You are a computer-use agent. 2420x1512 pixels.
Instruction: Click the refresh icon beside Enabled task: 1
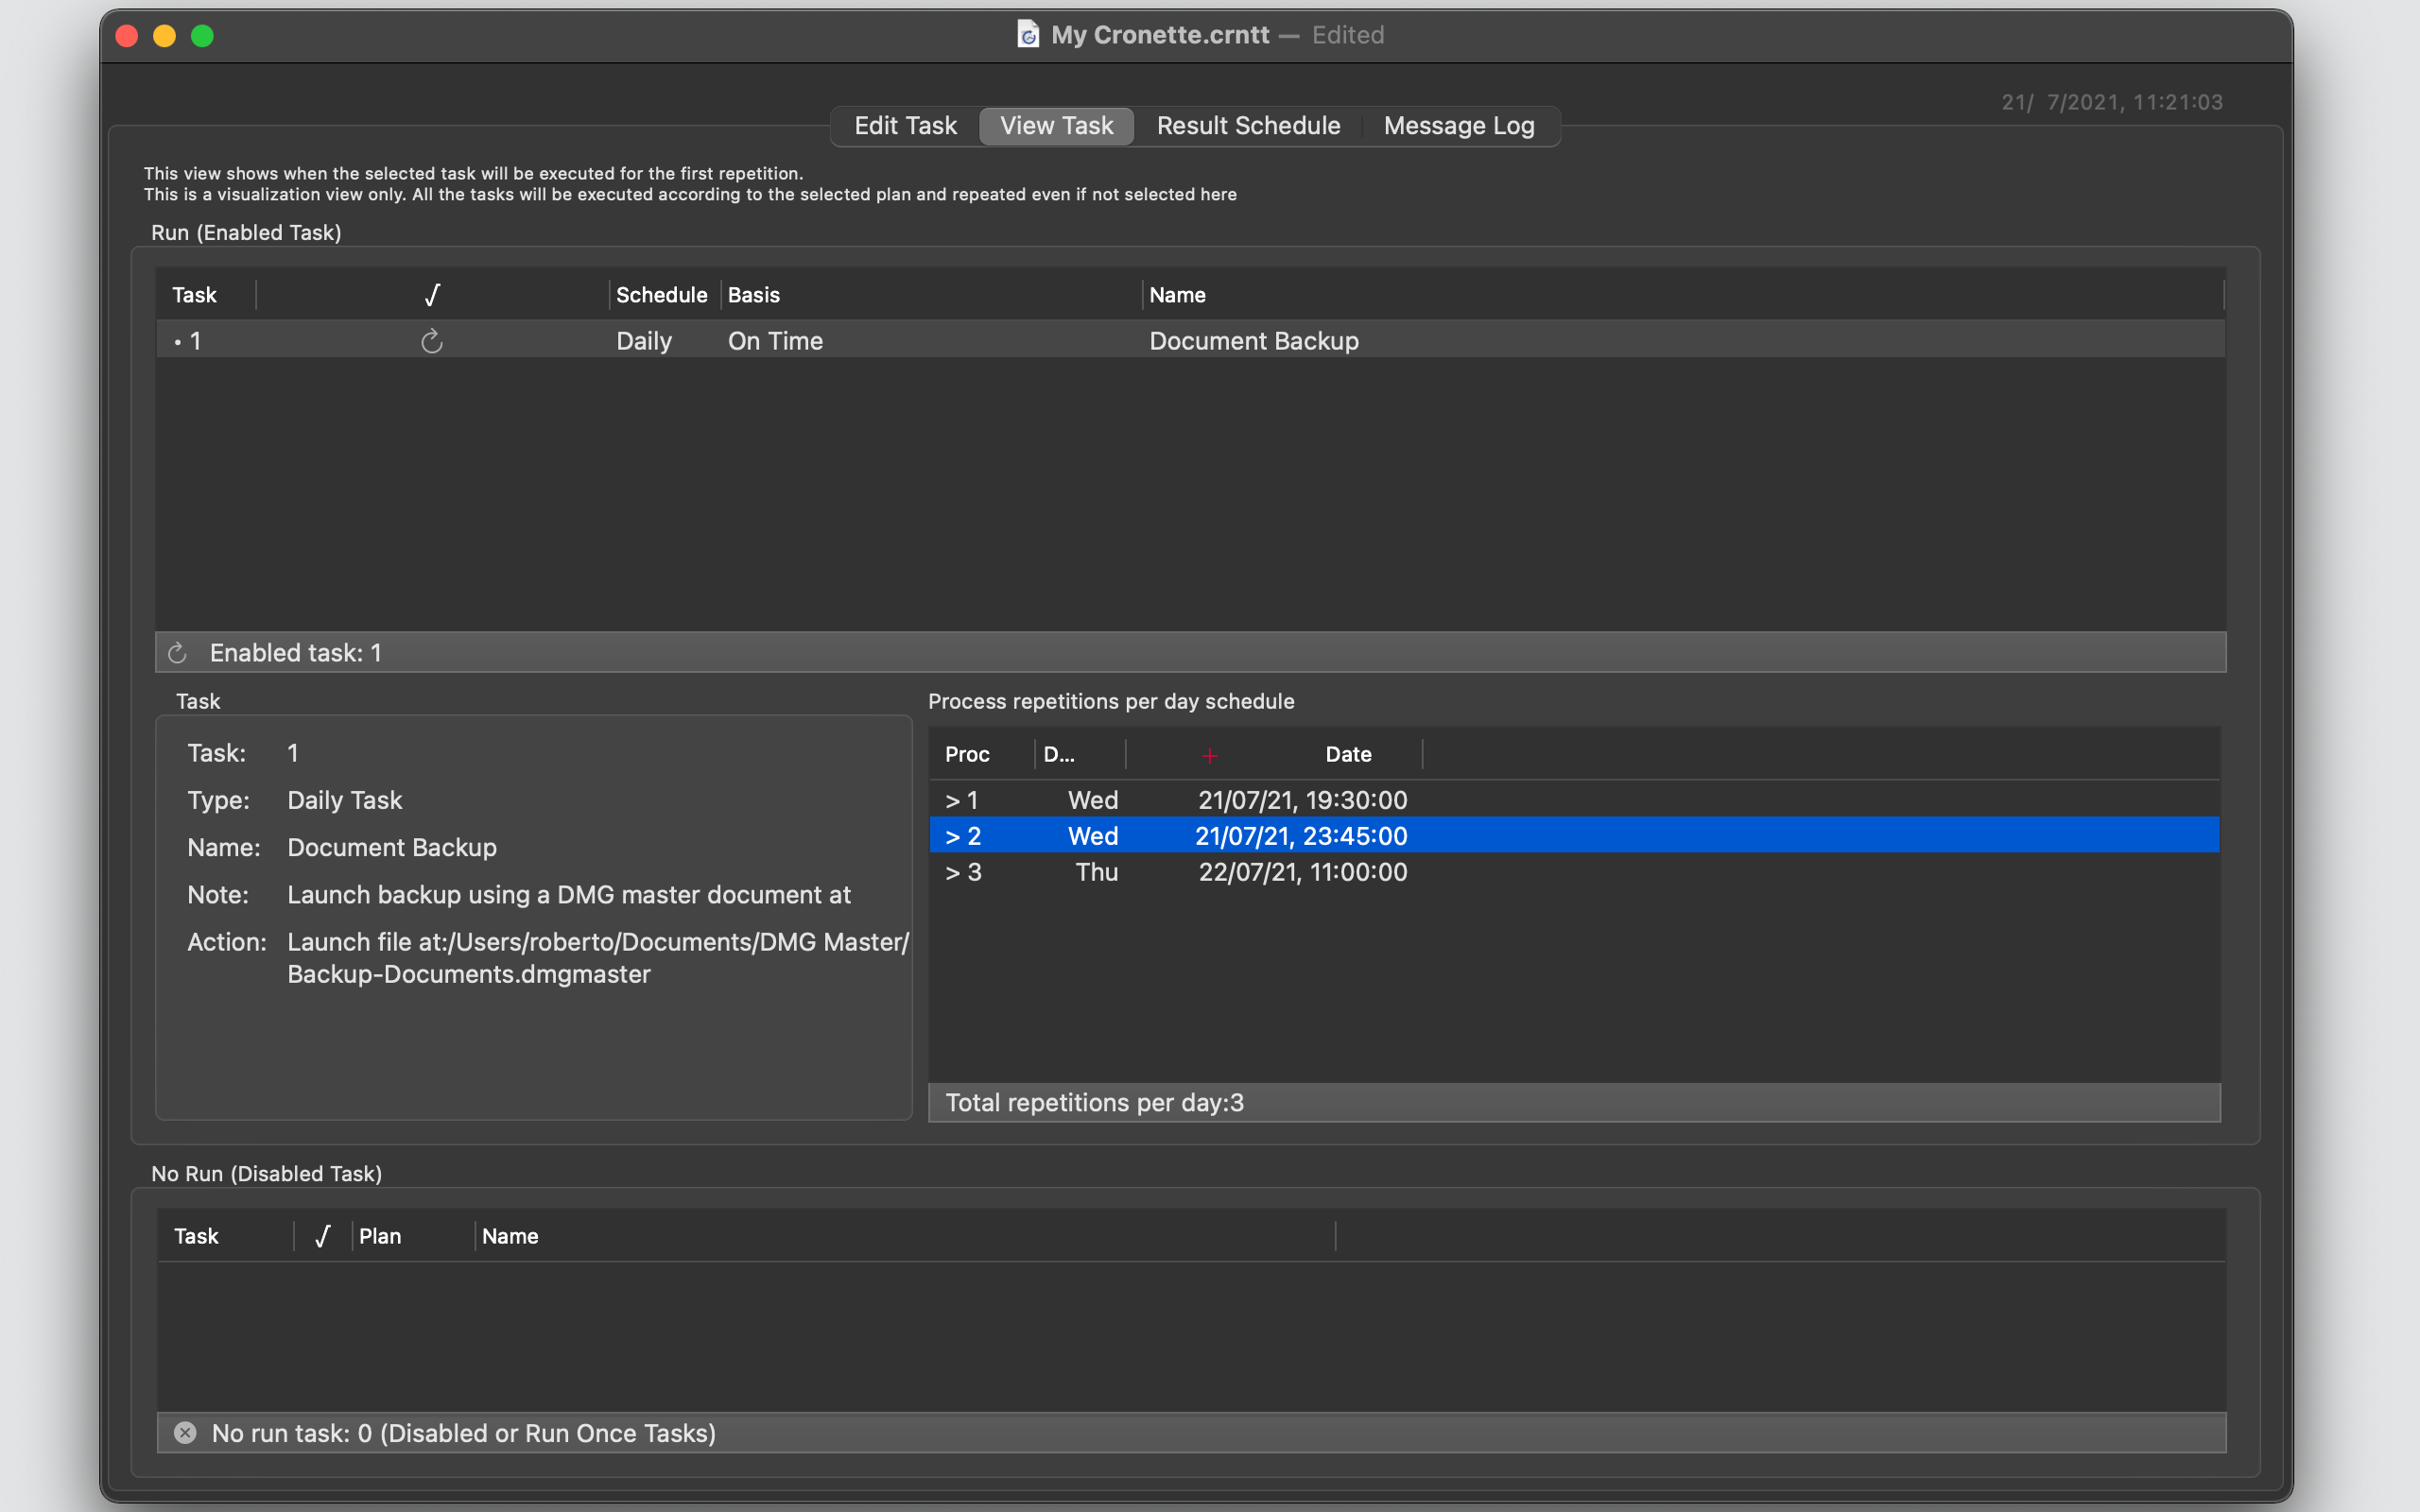pos(178,653)
